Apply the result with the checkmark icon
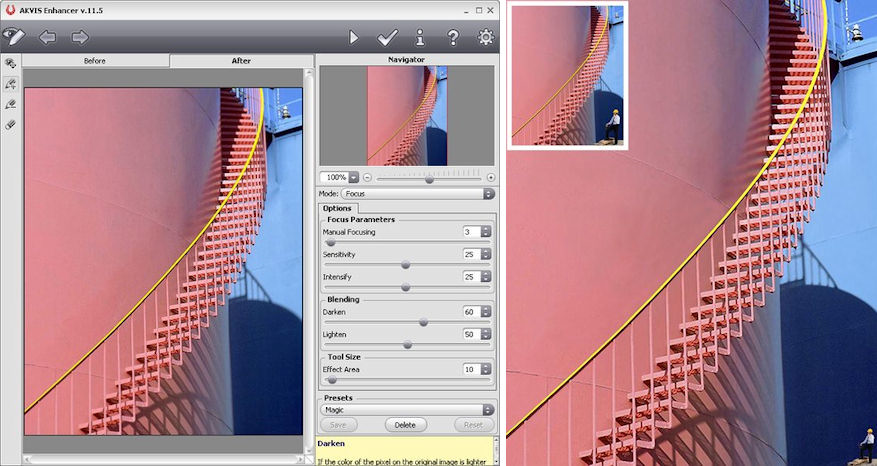Screen dimensions: 877x466 [387, 38]
